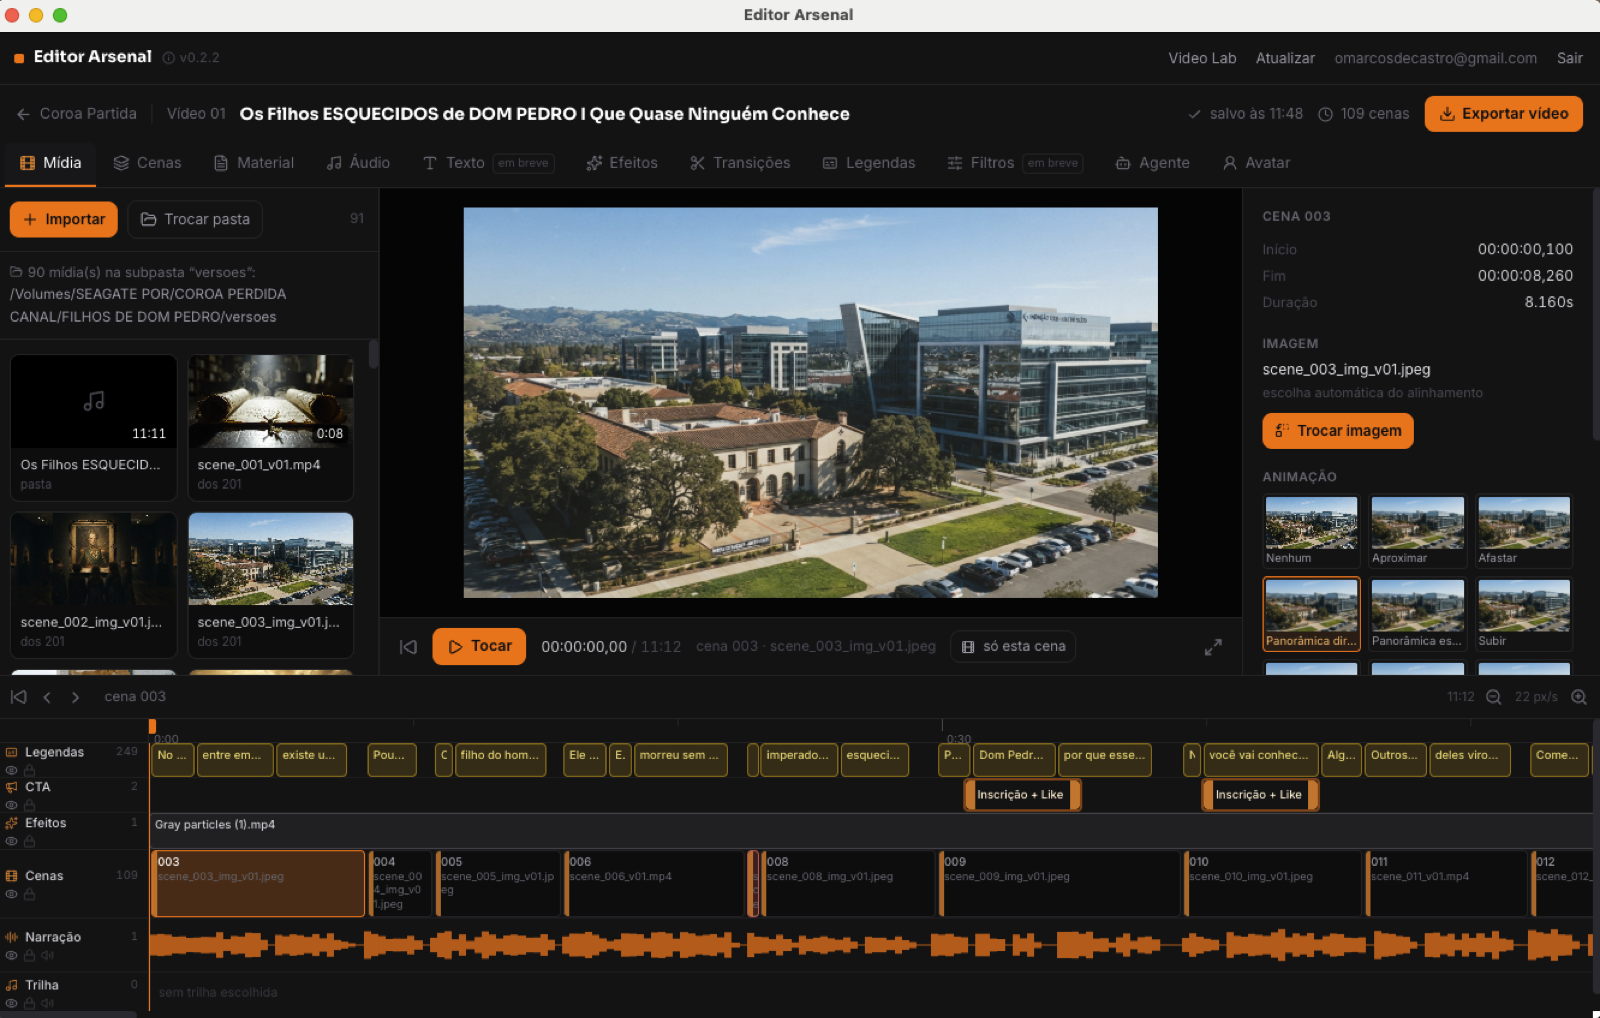This screenshot has height=1018, width=1600.
Task: Hide the Legendas track with eye icon
Action: pos(12,771)
